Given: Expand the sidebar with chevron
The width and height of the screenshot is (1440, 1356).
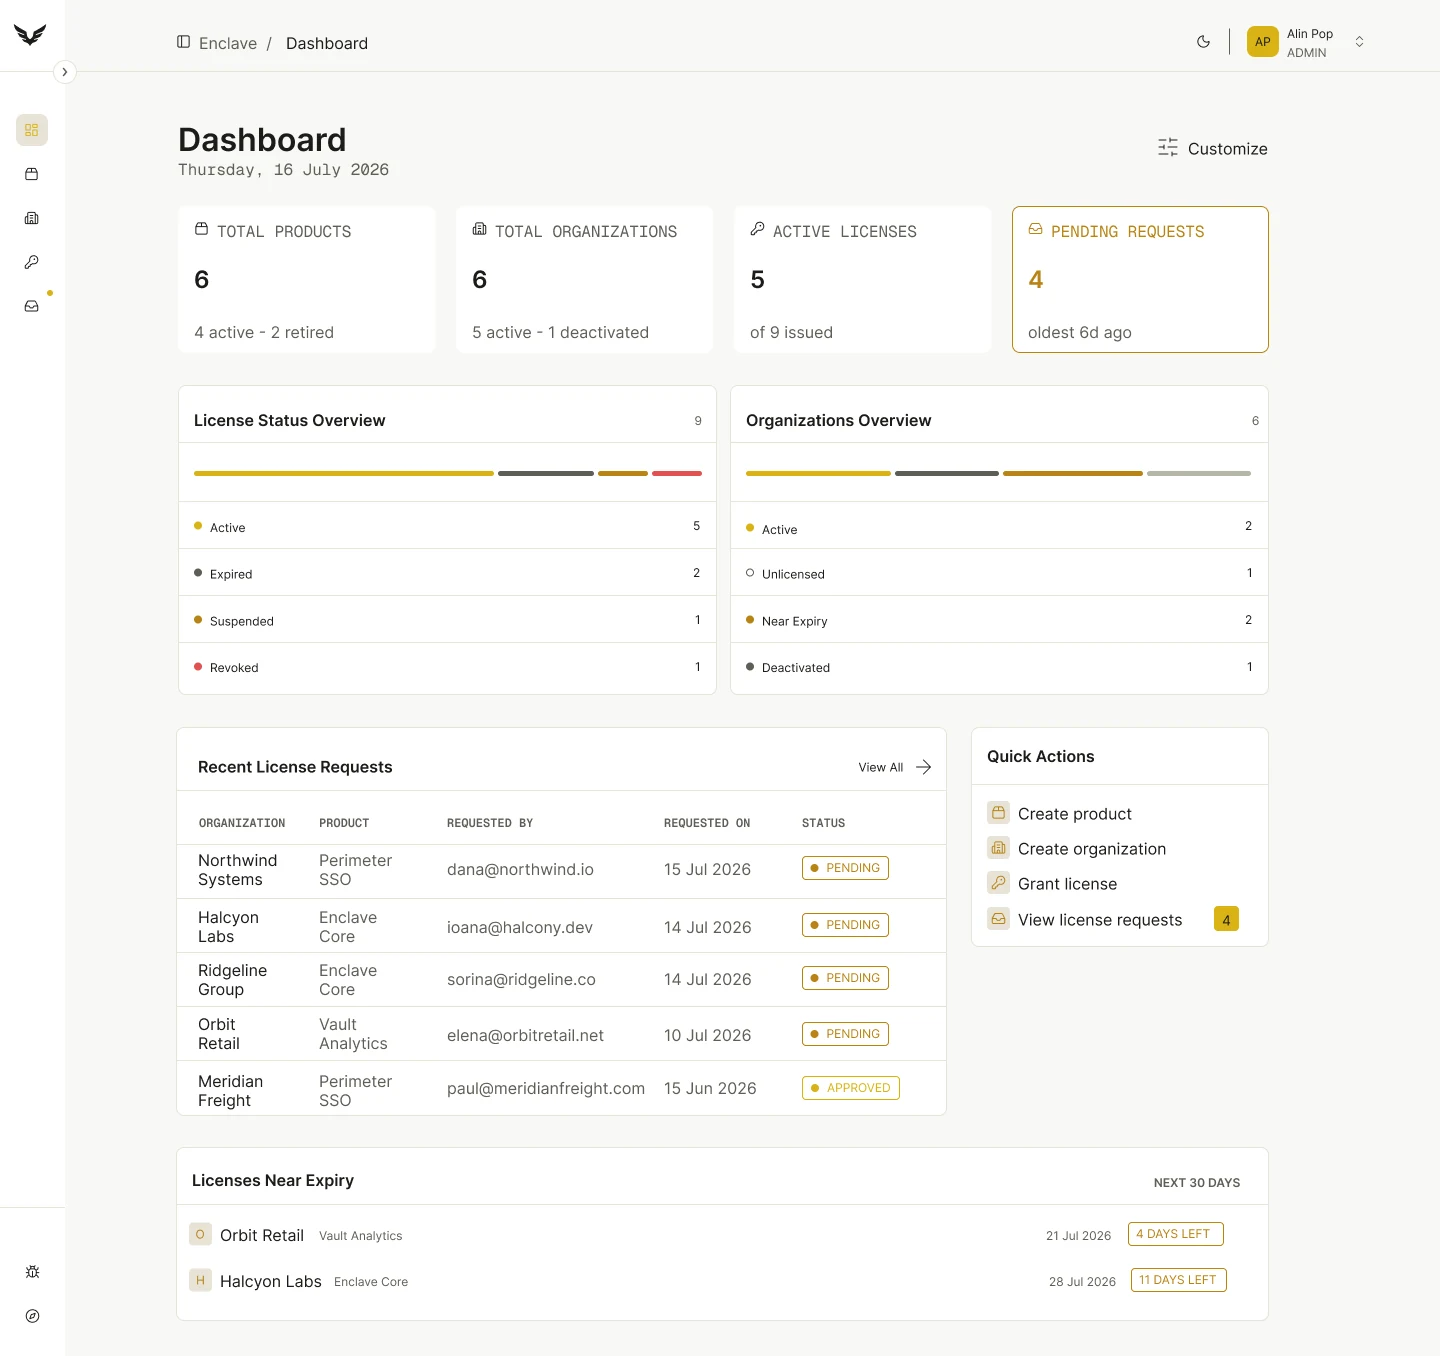Looking at the screenshot, I should click(65, 72).
